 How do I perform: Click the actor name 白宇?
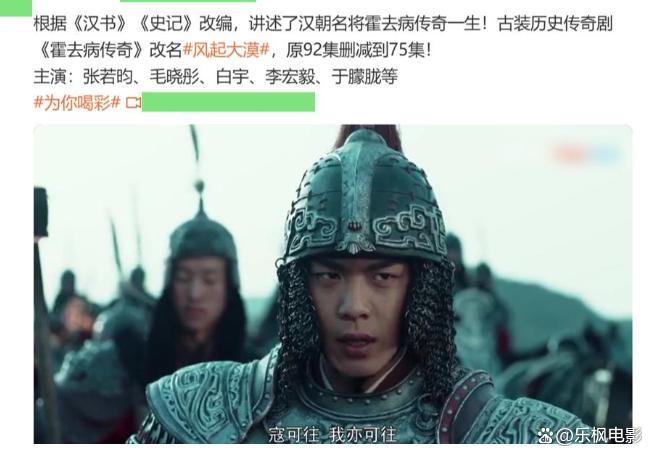232,76
